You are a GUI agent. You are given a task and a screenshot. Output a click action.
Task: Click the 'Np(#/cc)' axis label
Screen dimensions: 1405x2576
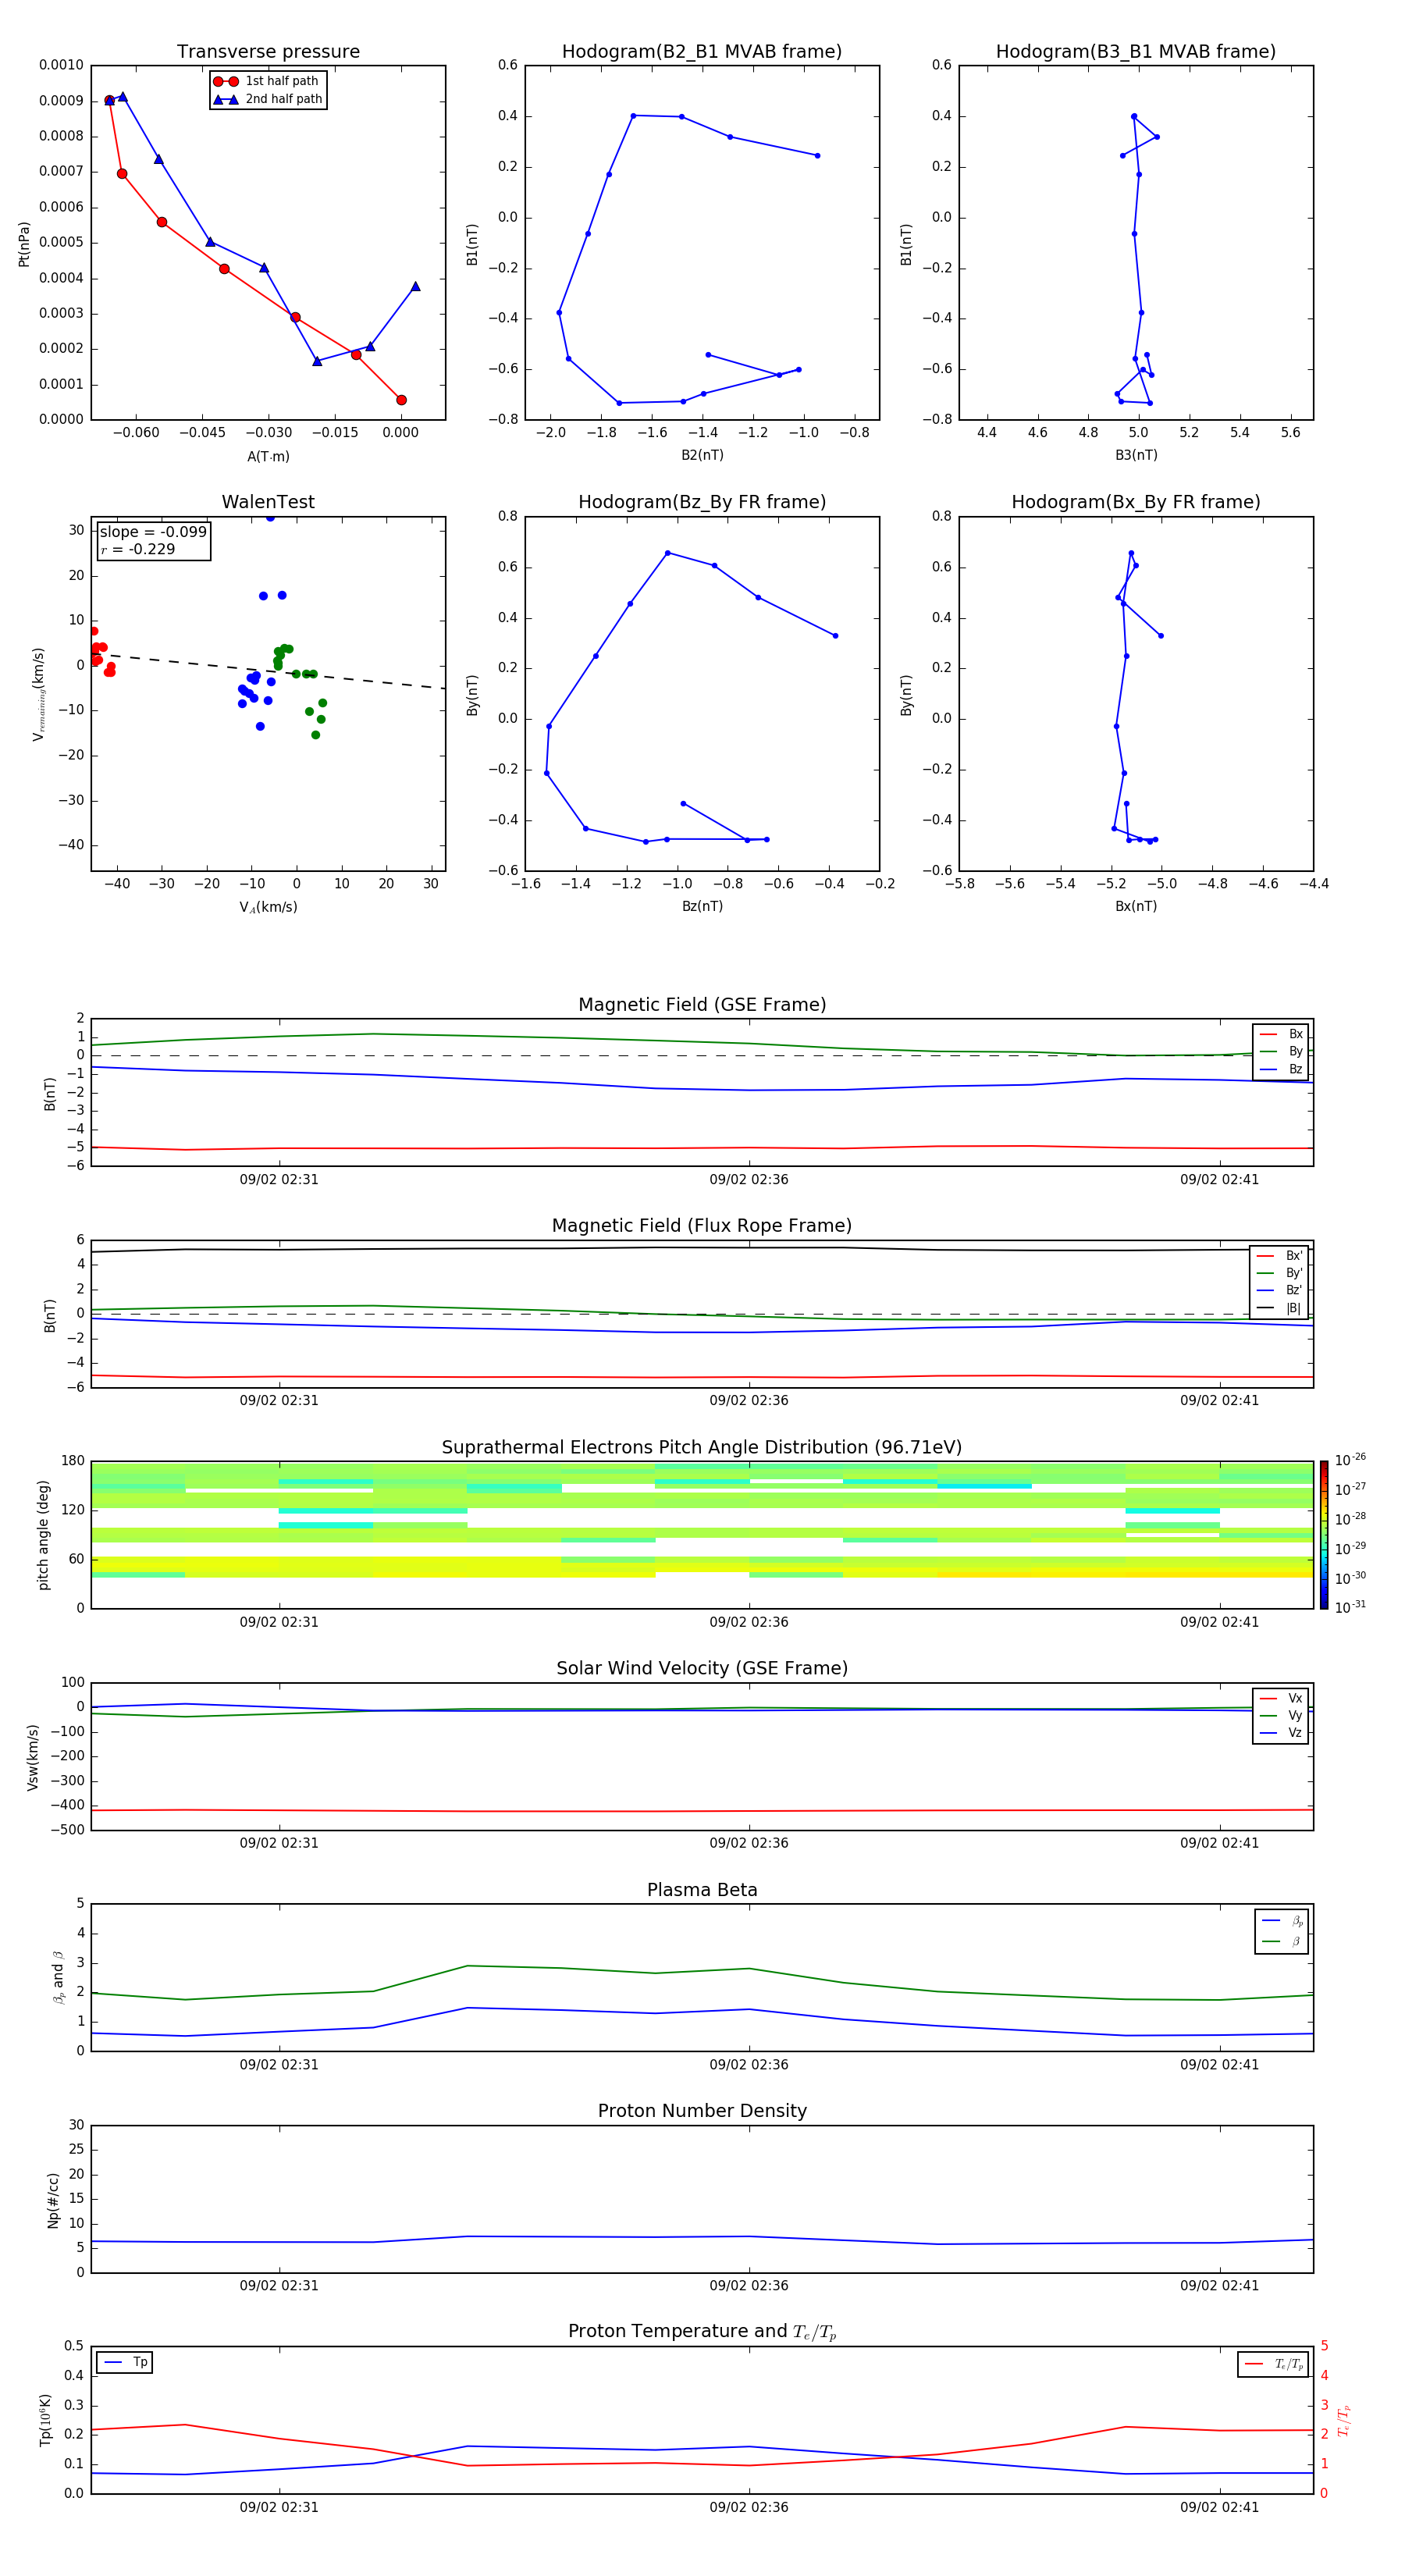(53, 2199)
